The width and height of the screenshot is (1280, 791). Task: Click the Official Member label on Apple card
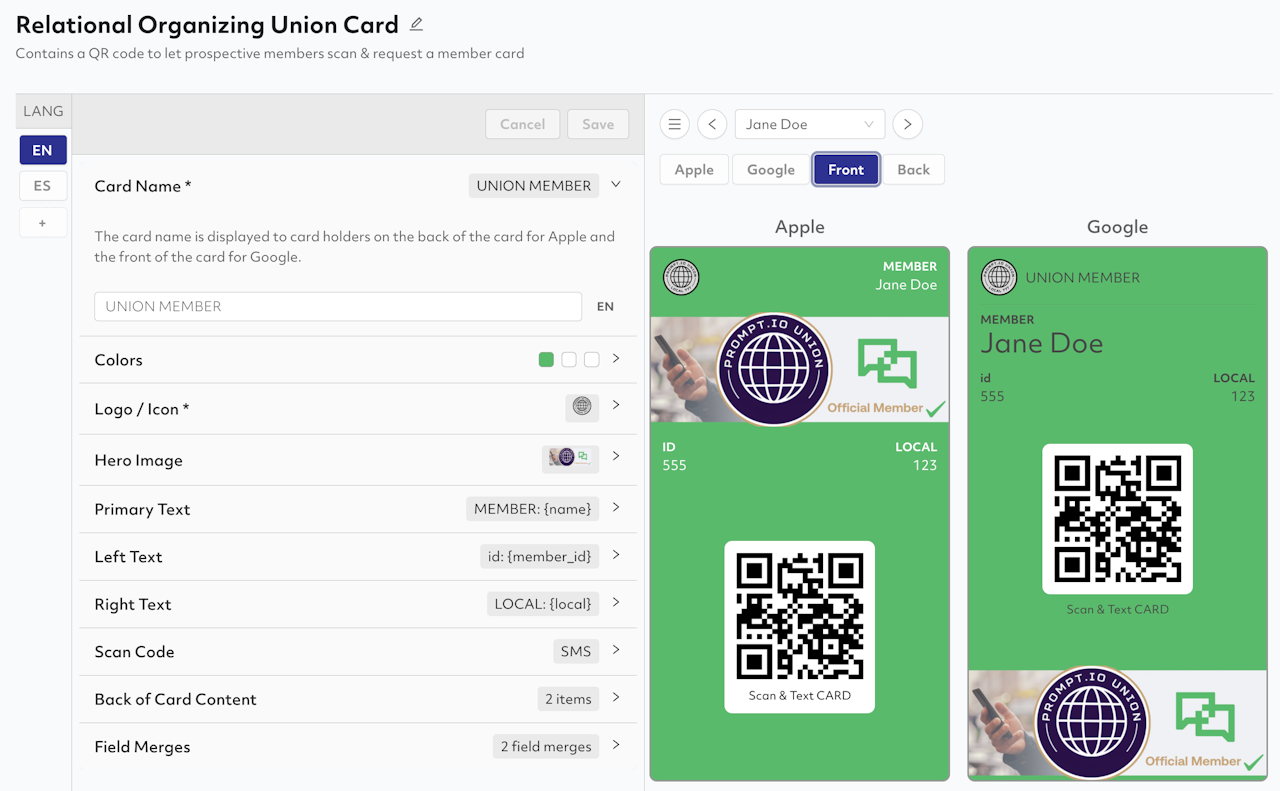(875, 407)
